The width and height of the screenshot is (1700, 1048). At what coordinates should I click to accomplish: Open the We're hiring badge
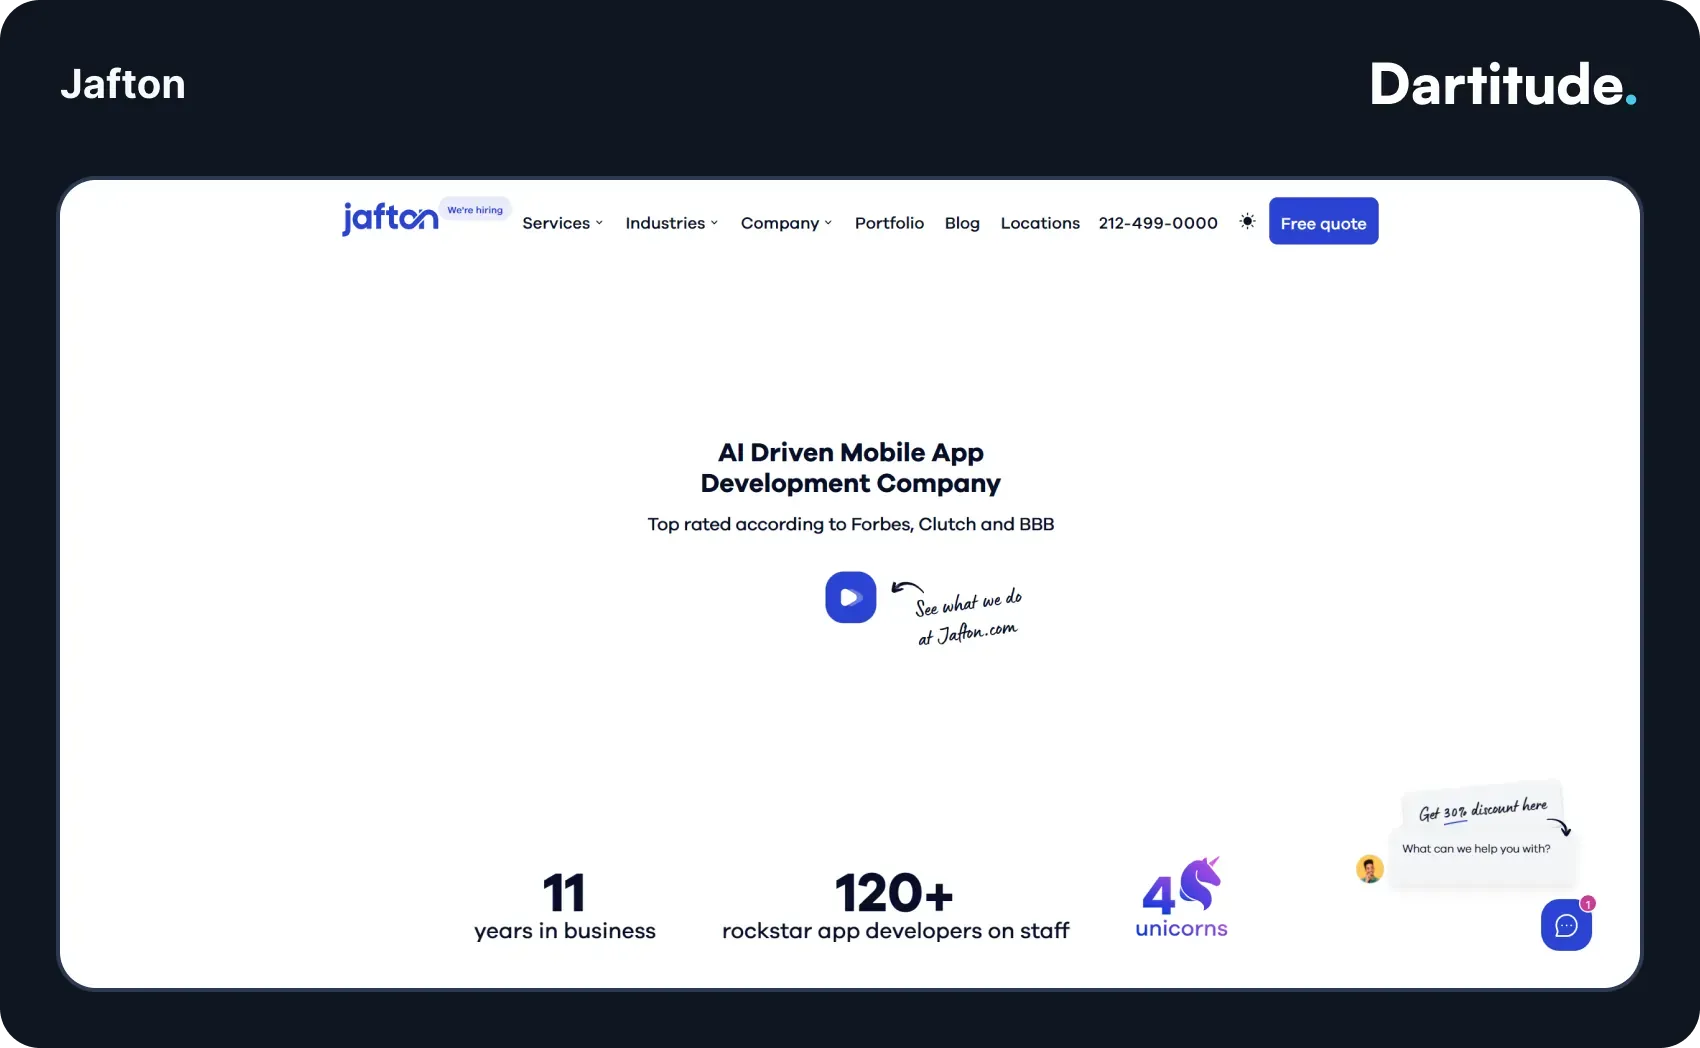point(475,210)
